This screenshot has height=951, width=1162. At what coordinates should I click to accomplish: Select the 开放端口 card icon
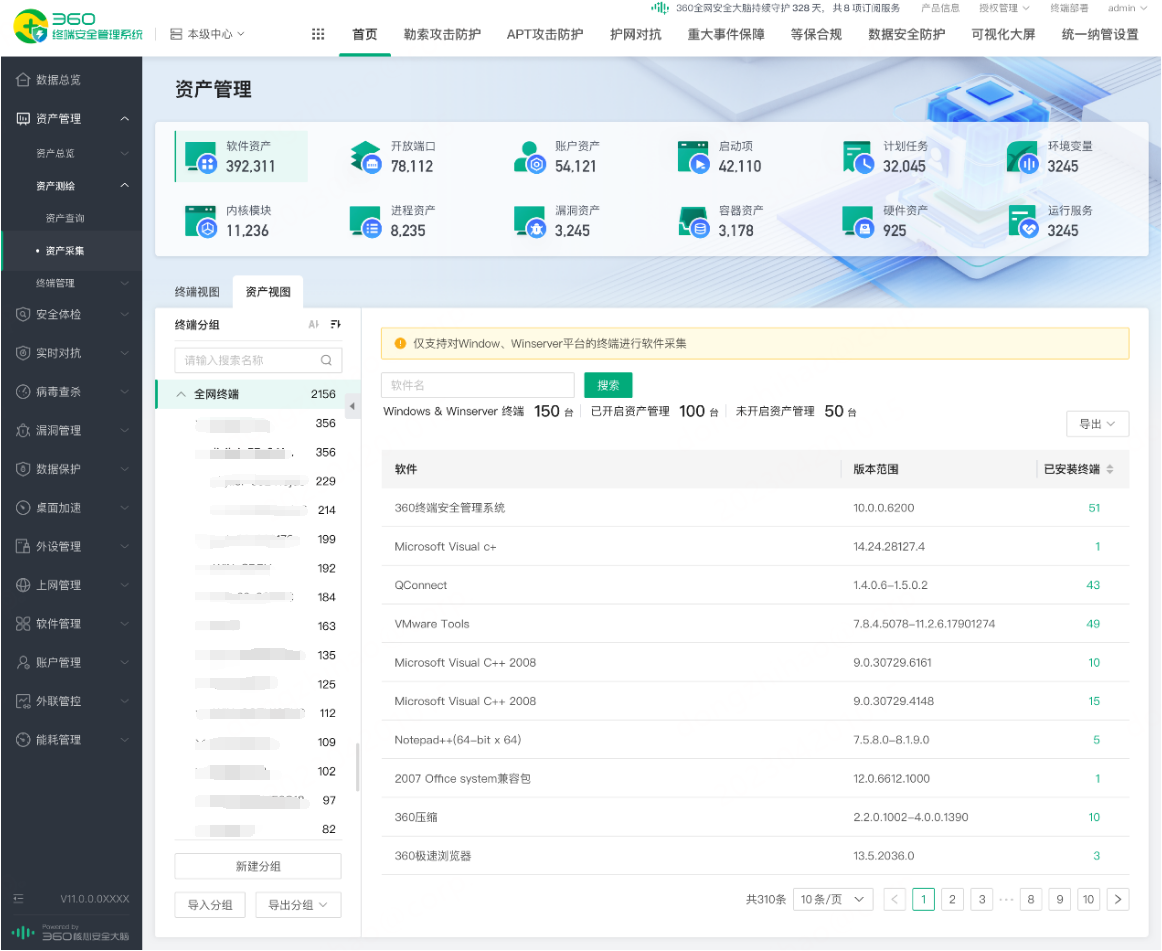365,156
